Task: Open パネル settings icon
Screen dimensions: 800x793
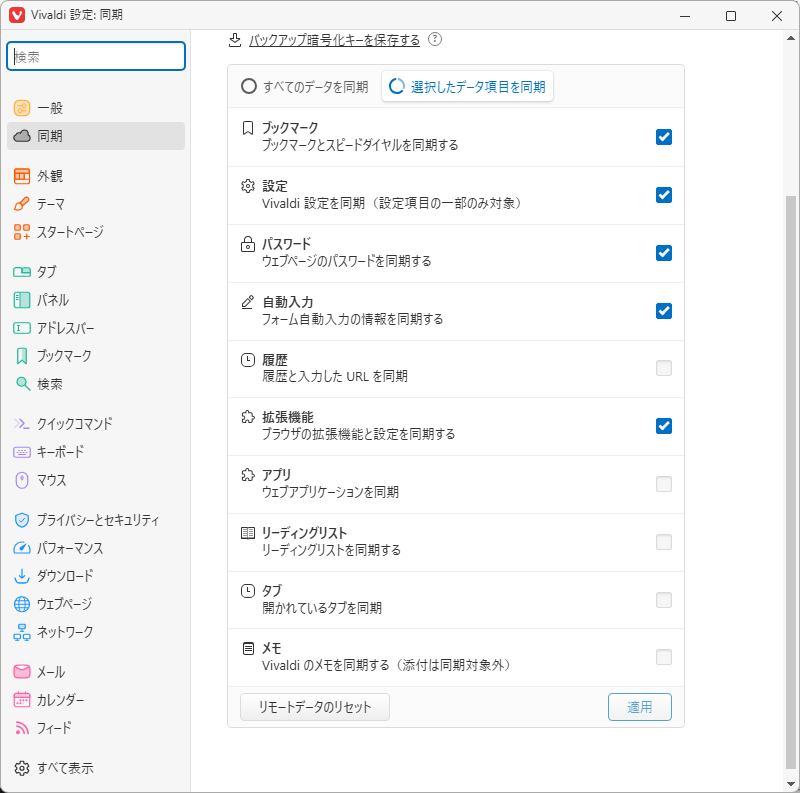Action: coord(21,300)
